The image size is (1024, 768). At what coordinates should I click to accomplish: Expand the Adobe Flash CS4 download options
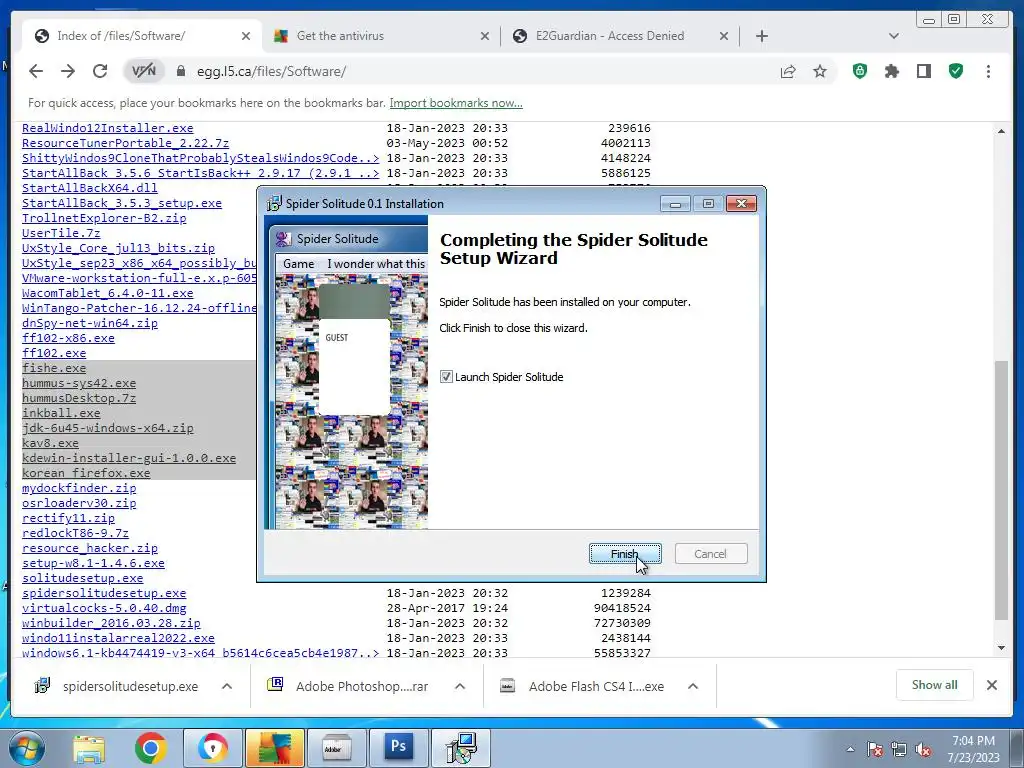click(693, 686)
